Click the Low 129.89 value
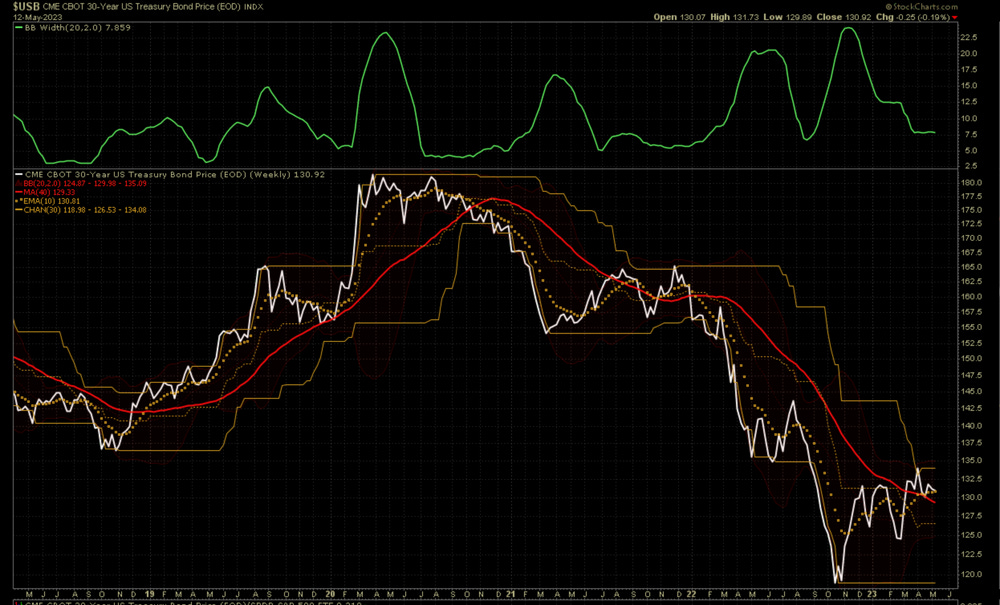 [x=786, y=17]
